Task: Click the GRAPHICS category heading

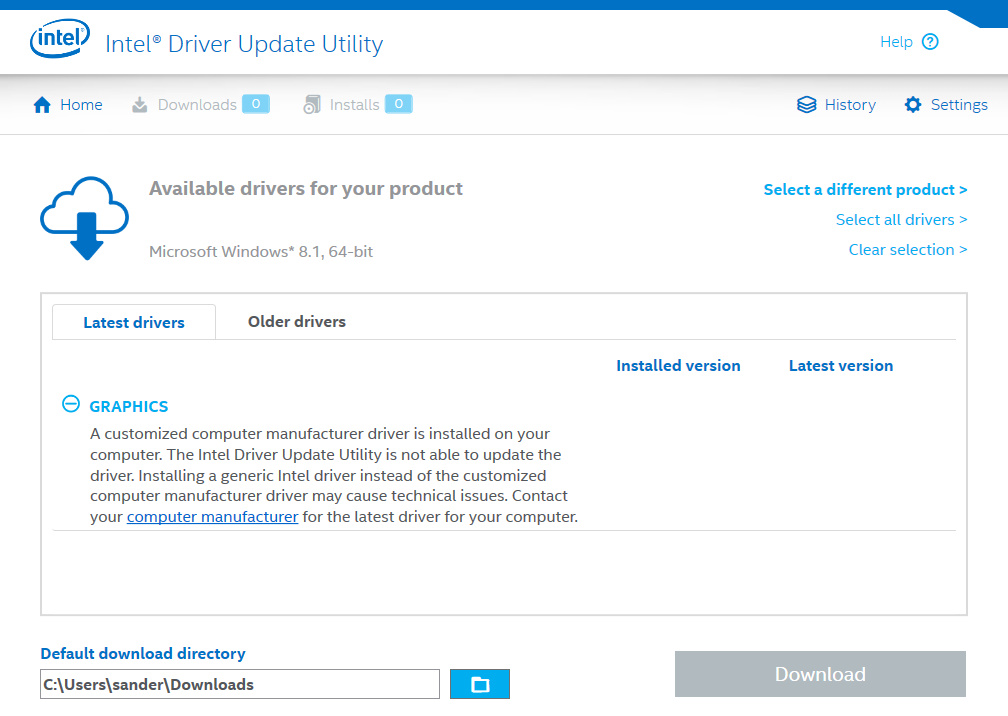Action: 129,406
